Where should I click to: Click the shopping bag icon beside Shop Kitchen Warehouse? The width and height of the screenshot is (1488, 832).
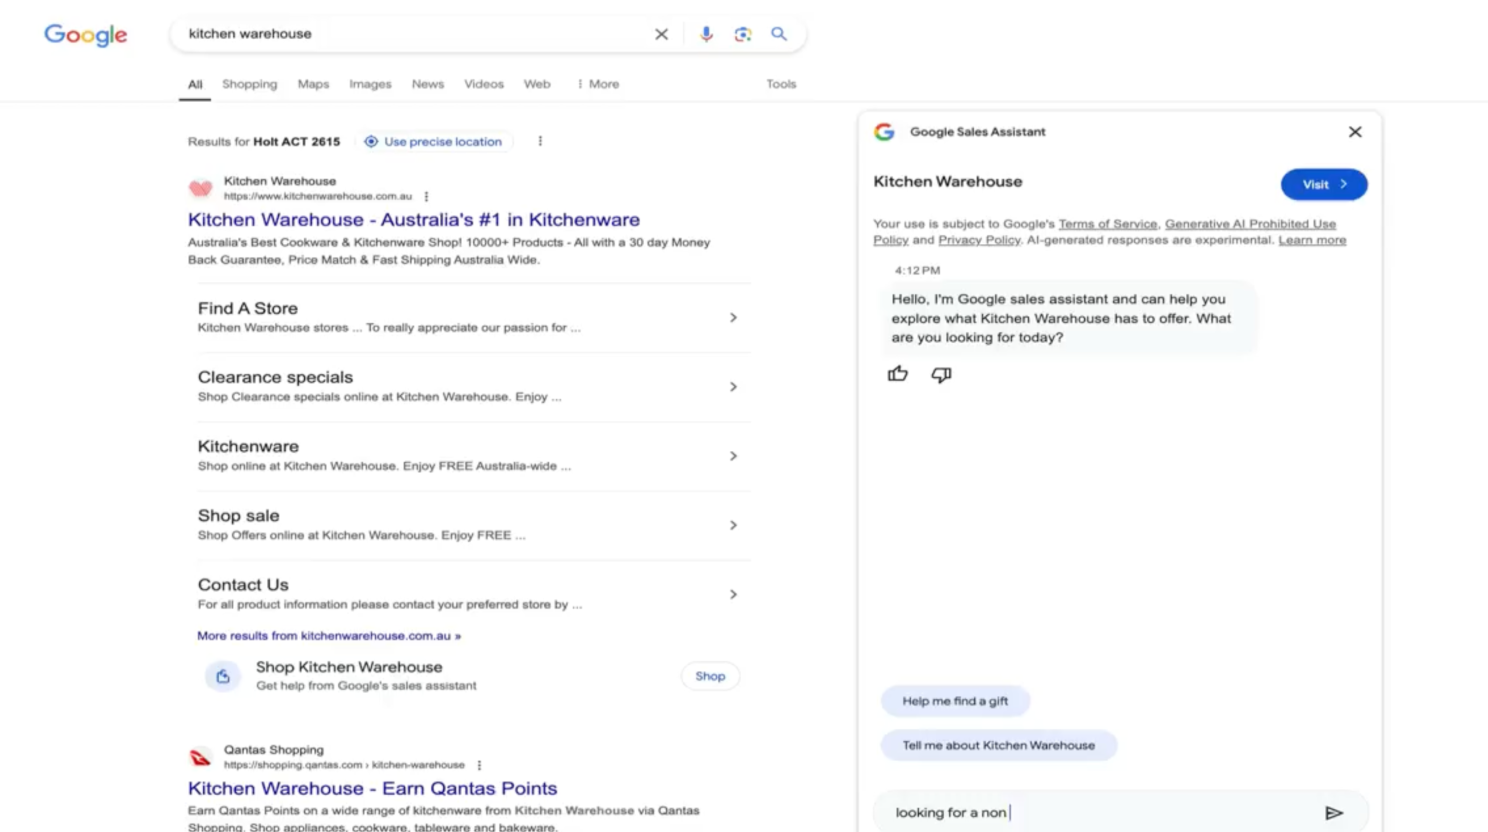tap(222, 676)
